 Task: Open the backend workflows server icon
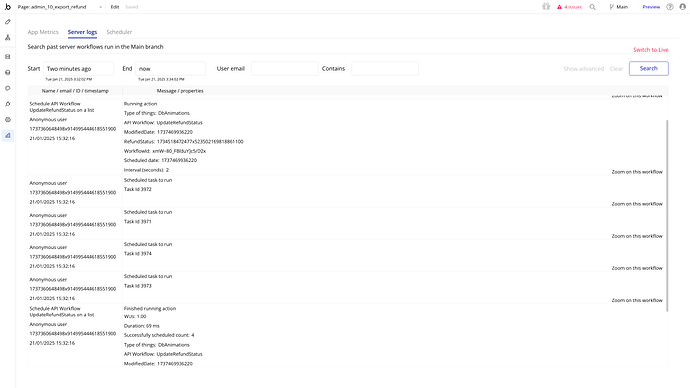[7, 57]
